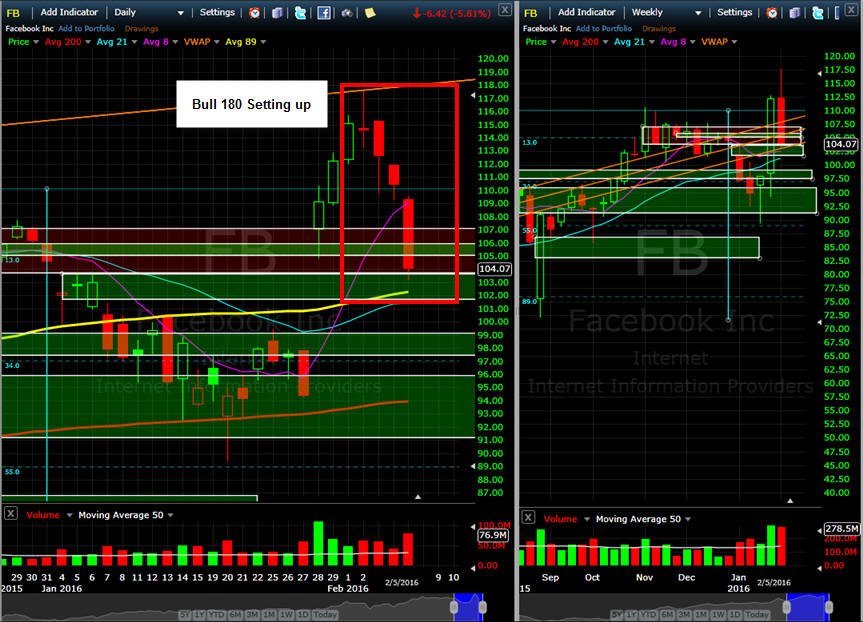Click the Bull 180 Setting up annotation box
The width and height of the screenshot is (863, 622).
pos(252,104)
